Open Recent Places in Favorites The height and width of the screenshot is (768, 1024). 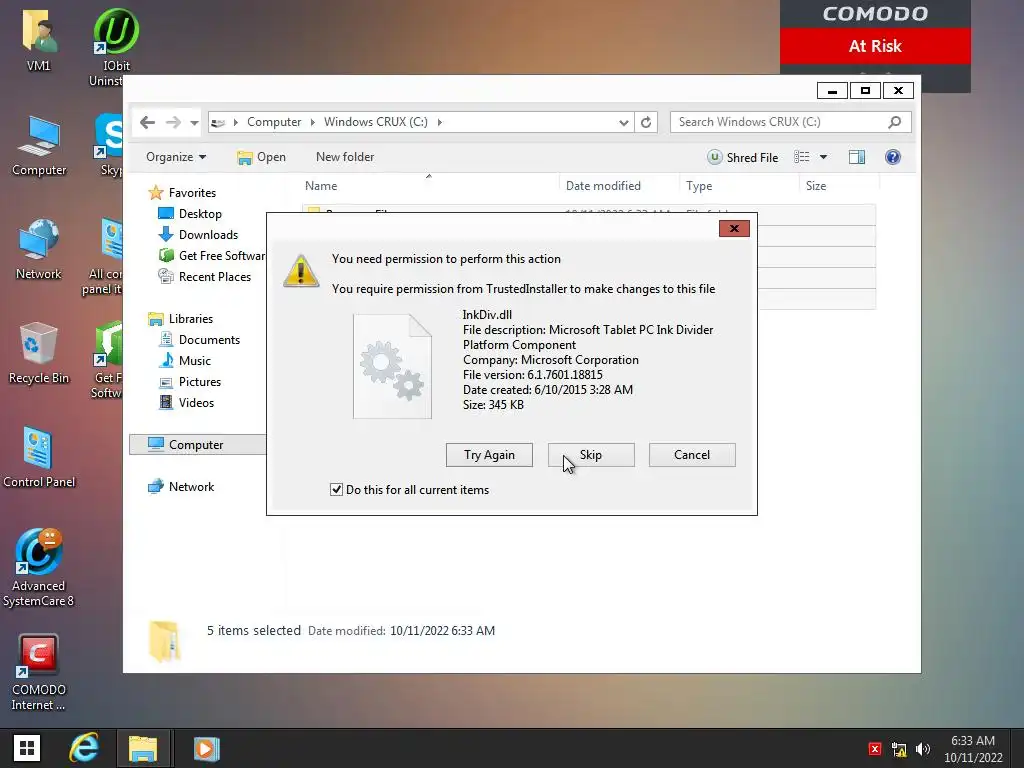point(204,276)
